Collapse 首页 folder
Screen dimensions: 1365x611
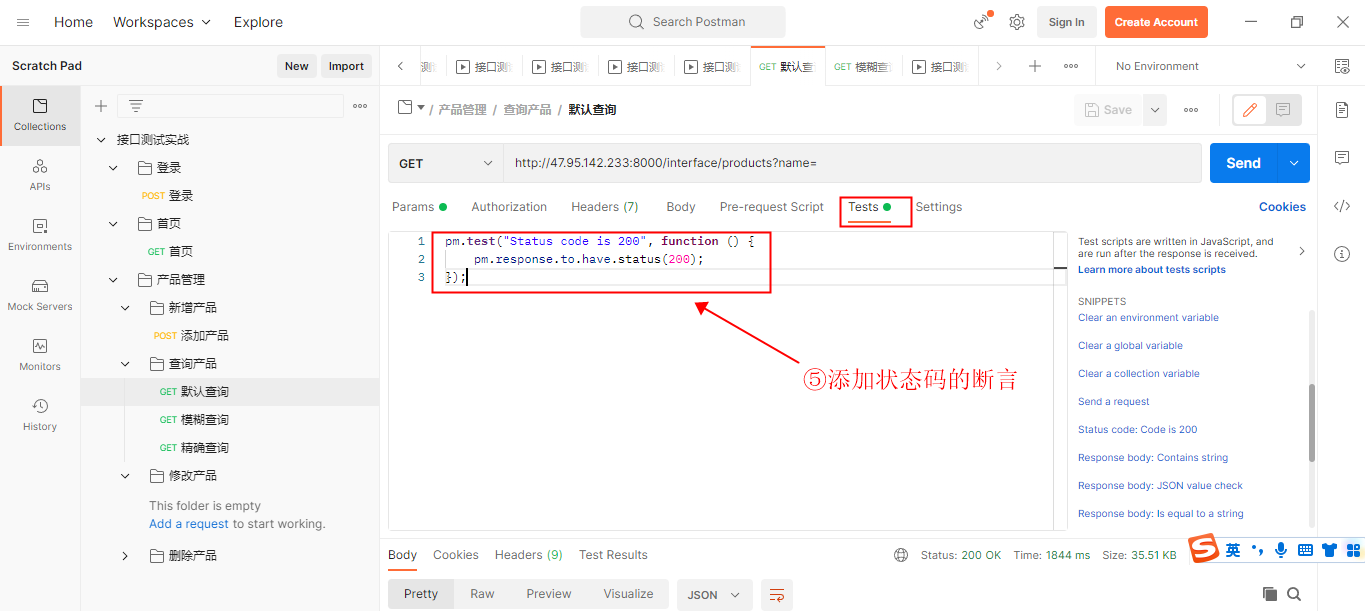coord(113,224)
